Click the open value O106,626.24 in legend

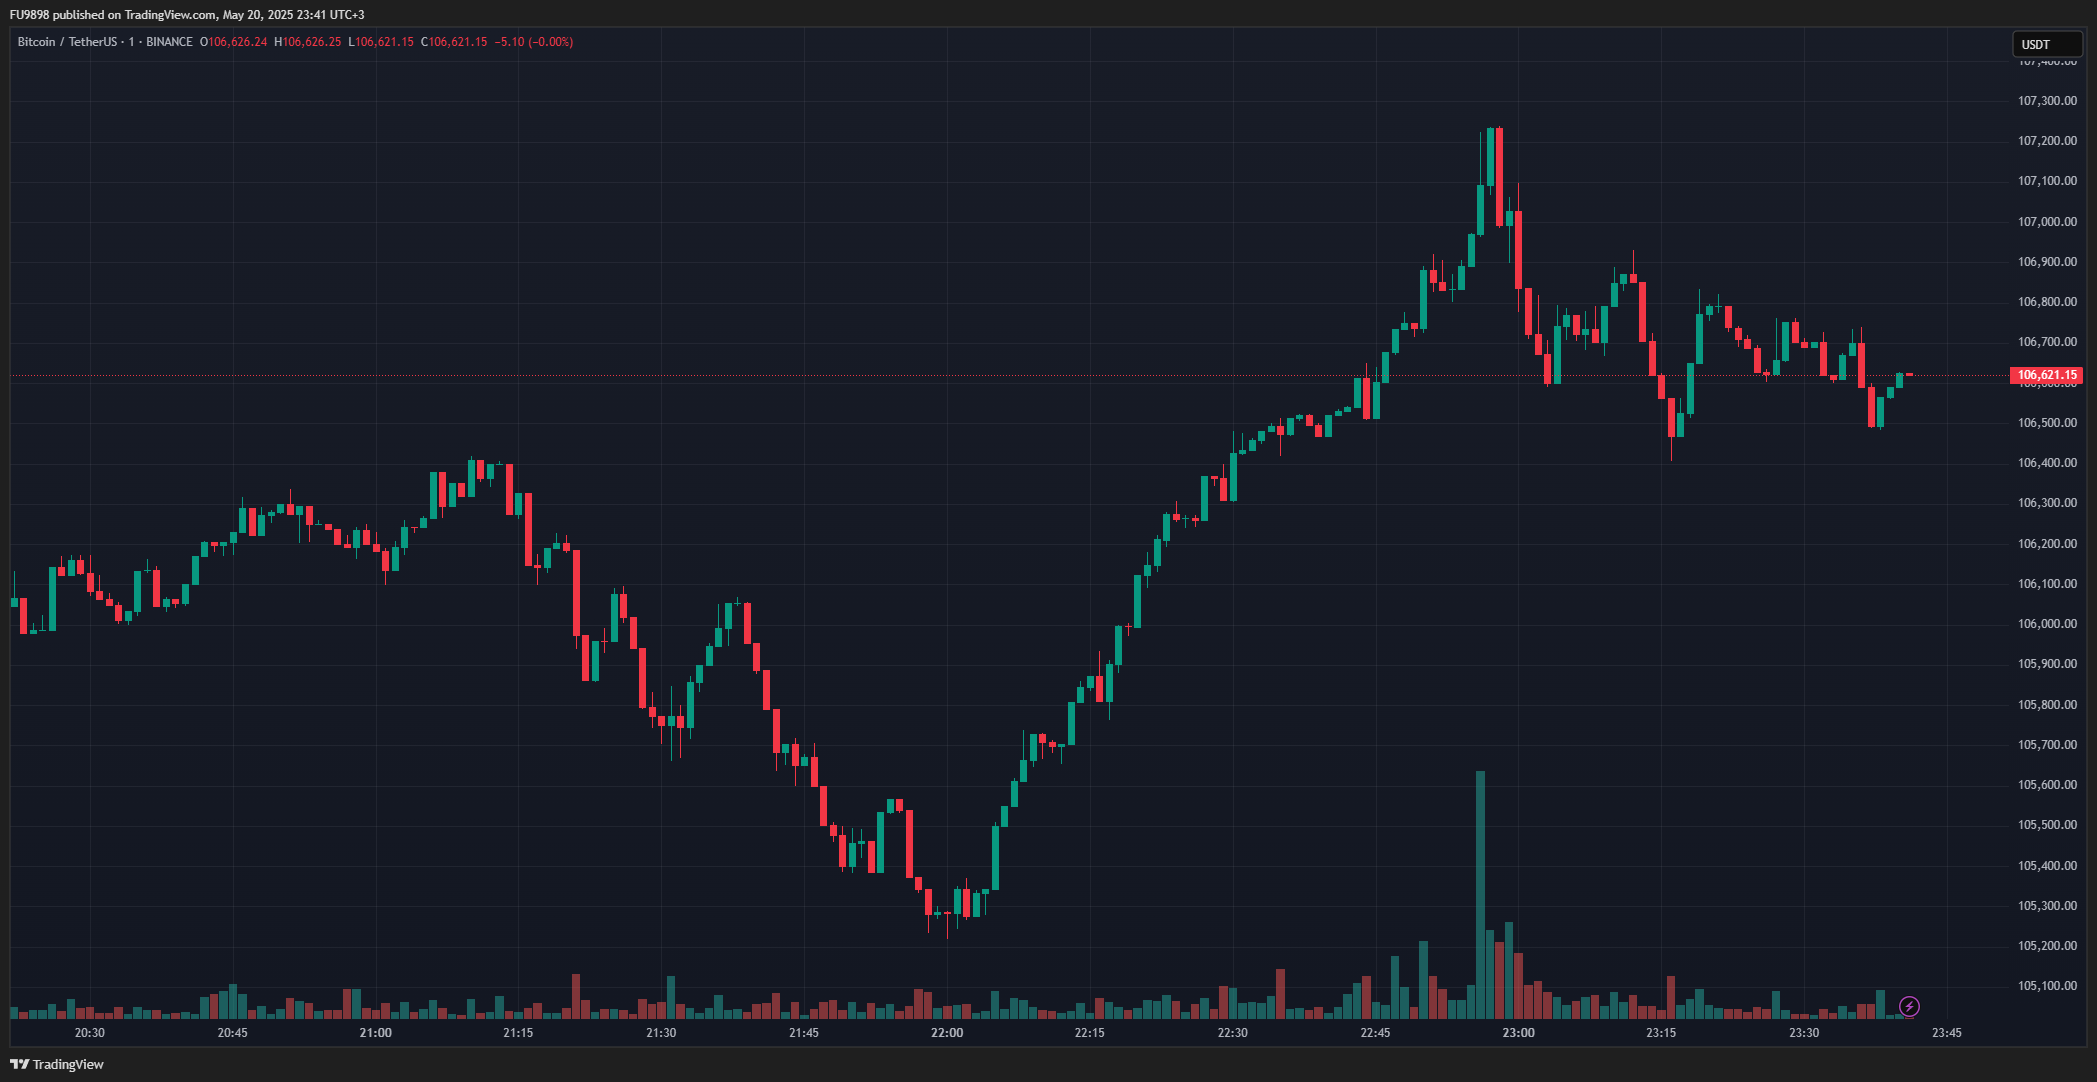234,42
